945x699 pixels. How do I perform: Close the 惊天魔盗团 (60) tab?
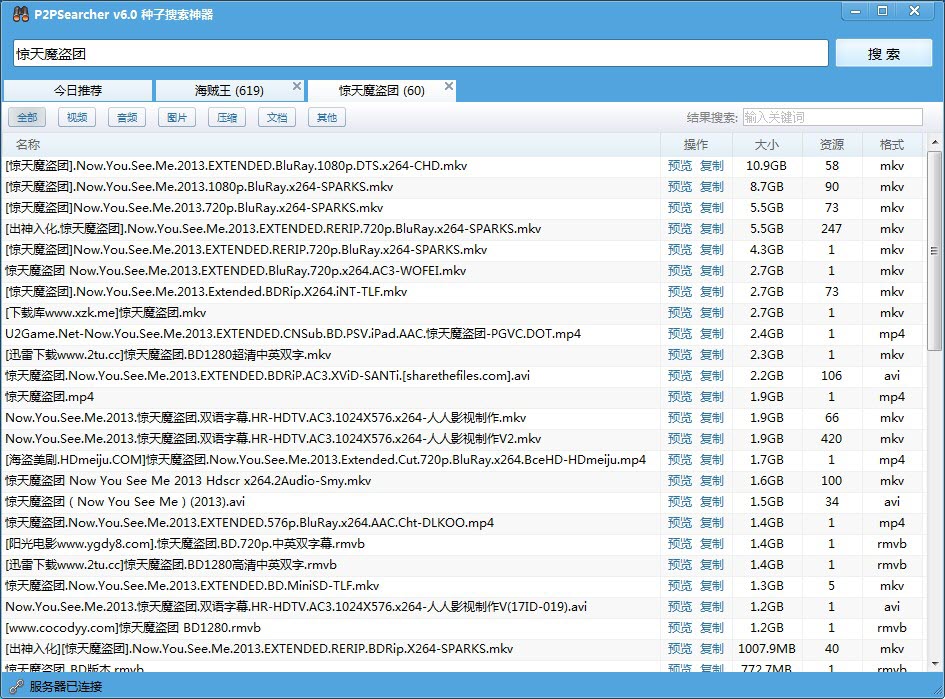(449, 85)
